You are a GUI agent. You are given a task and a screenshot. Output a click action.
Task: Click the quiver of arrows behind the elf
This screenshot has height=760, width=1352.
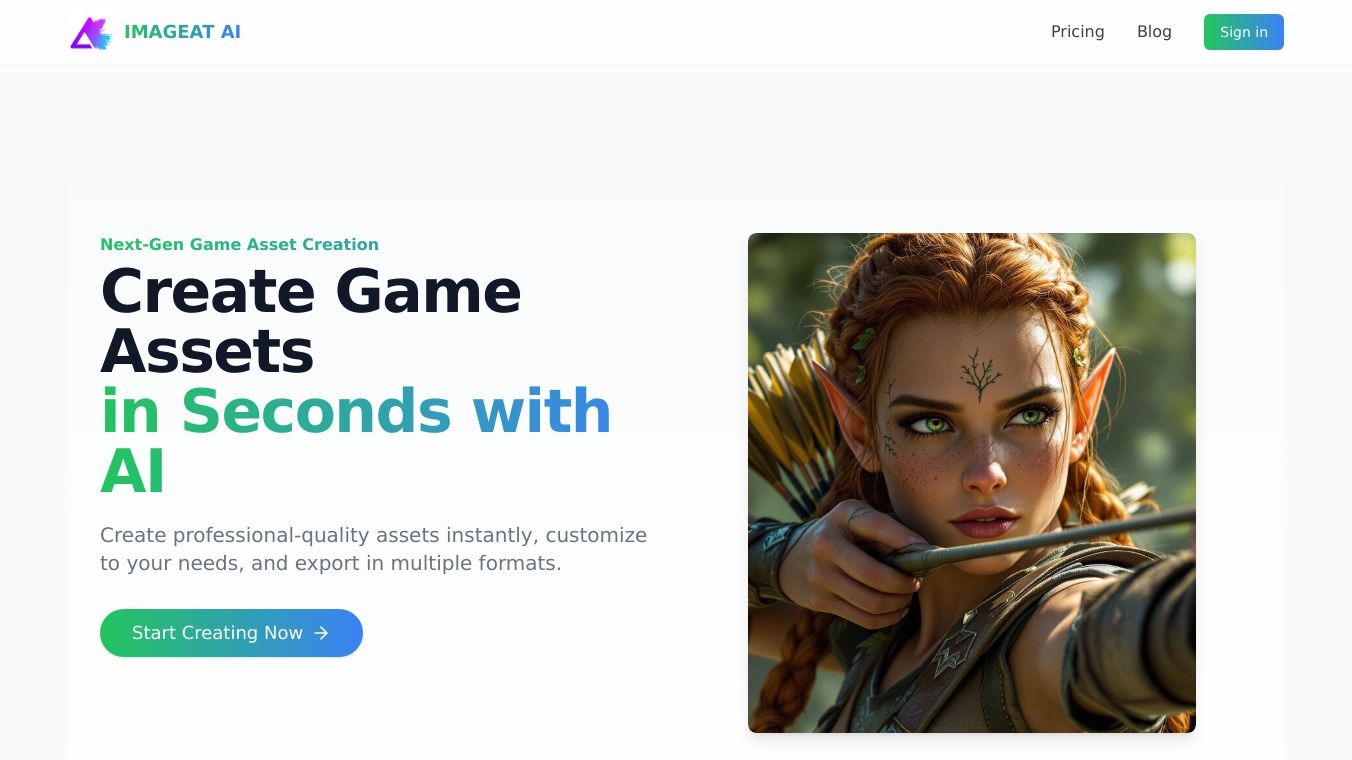(x=790, y=430)
